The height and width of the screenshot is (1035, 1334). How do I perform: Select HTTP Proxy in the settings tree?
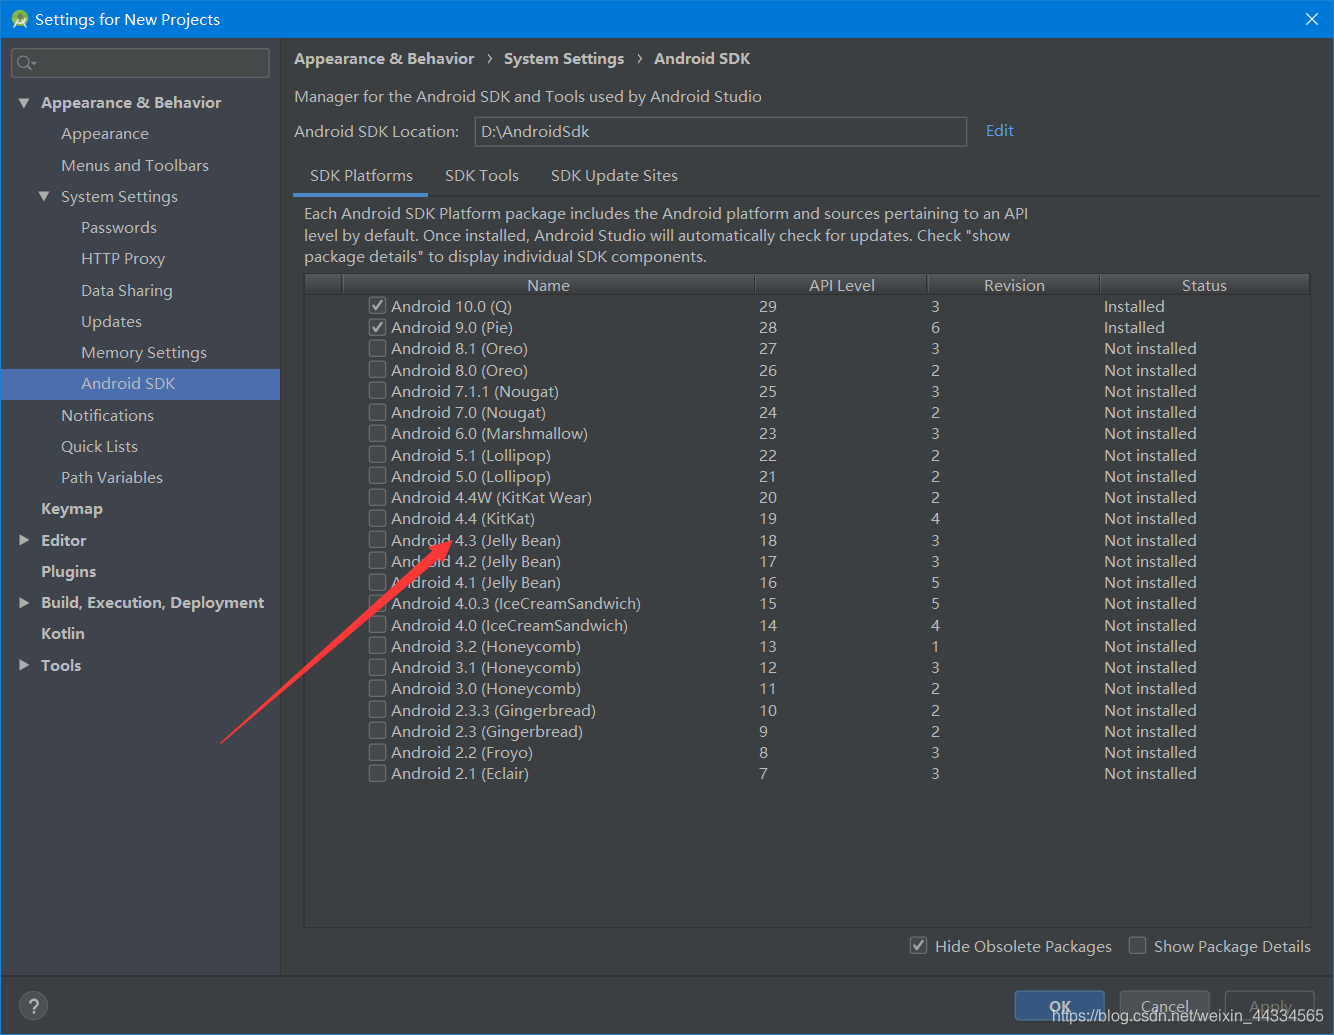(x=123, y=259)
